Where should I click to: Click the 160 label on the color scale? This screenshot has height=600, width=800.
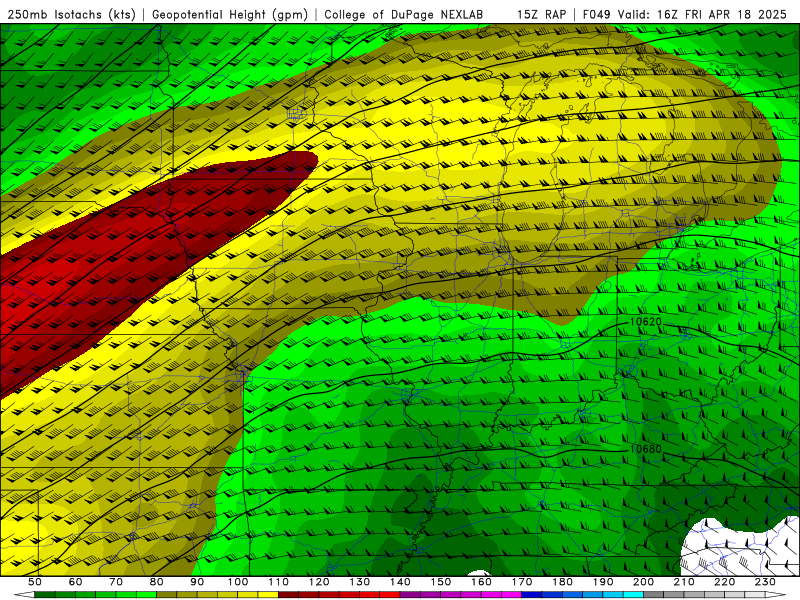click(x=481, y=582)
